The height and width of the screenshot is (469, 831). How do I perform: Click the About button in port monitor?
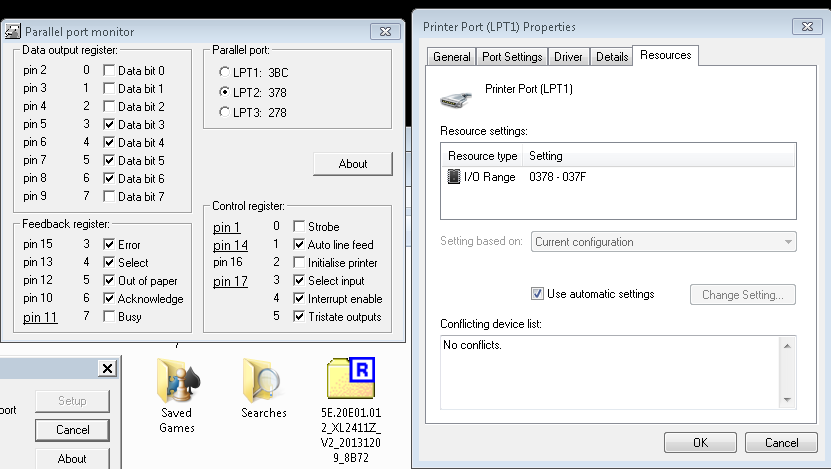352,164
